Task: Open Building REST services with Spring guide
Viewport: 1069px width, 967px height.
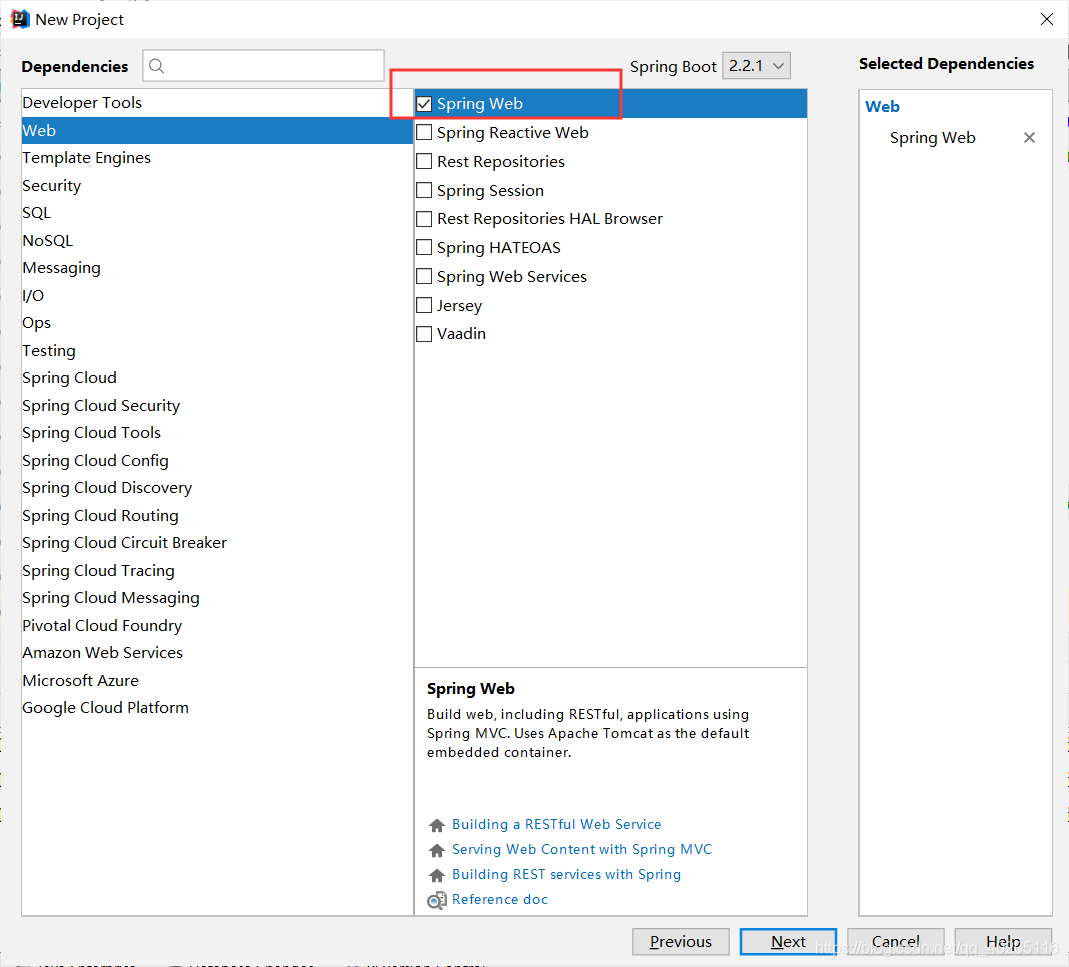Action: point(566,875)
